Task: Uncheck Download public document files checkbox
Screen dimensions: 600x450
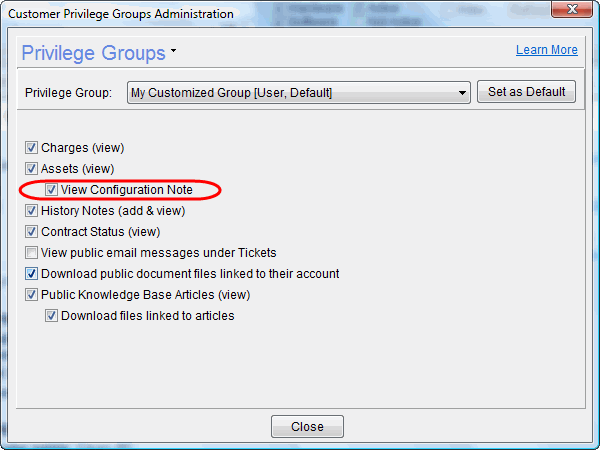Action: (x=32, y=274)
